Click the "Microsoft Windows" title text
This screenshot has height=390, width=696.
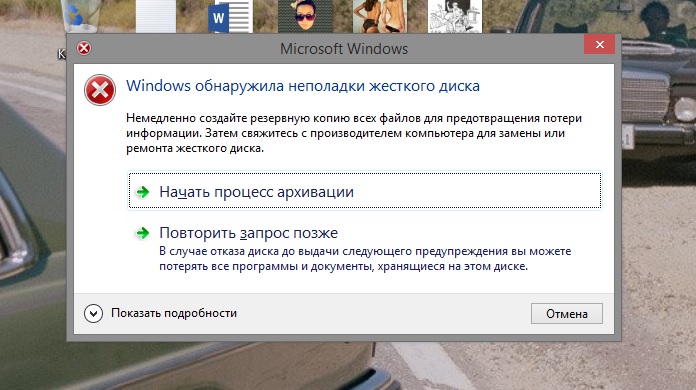344,49
